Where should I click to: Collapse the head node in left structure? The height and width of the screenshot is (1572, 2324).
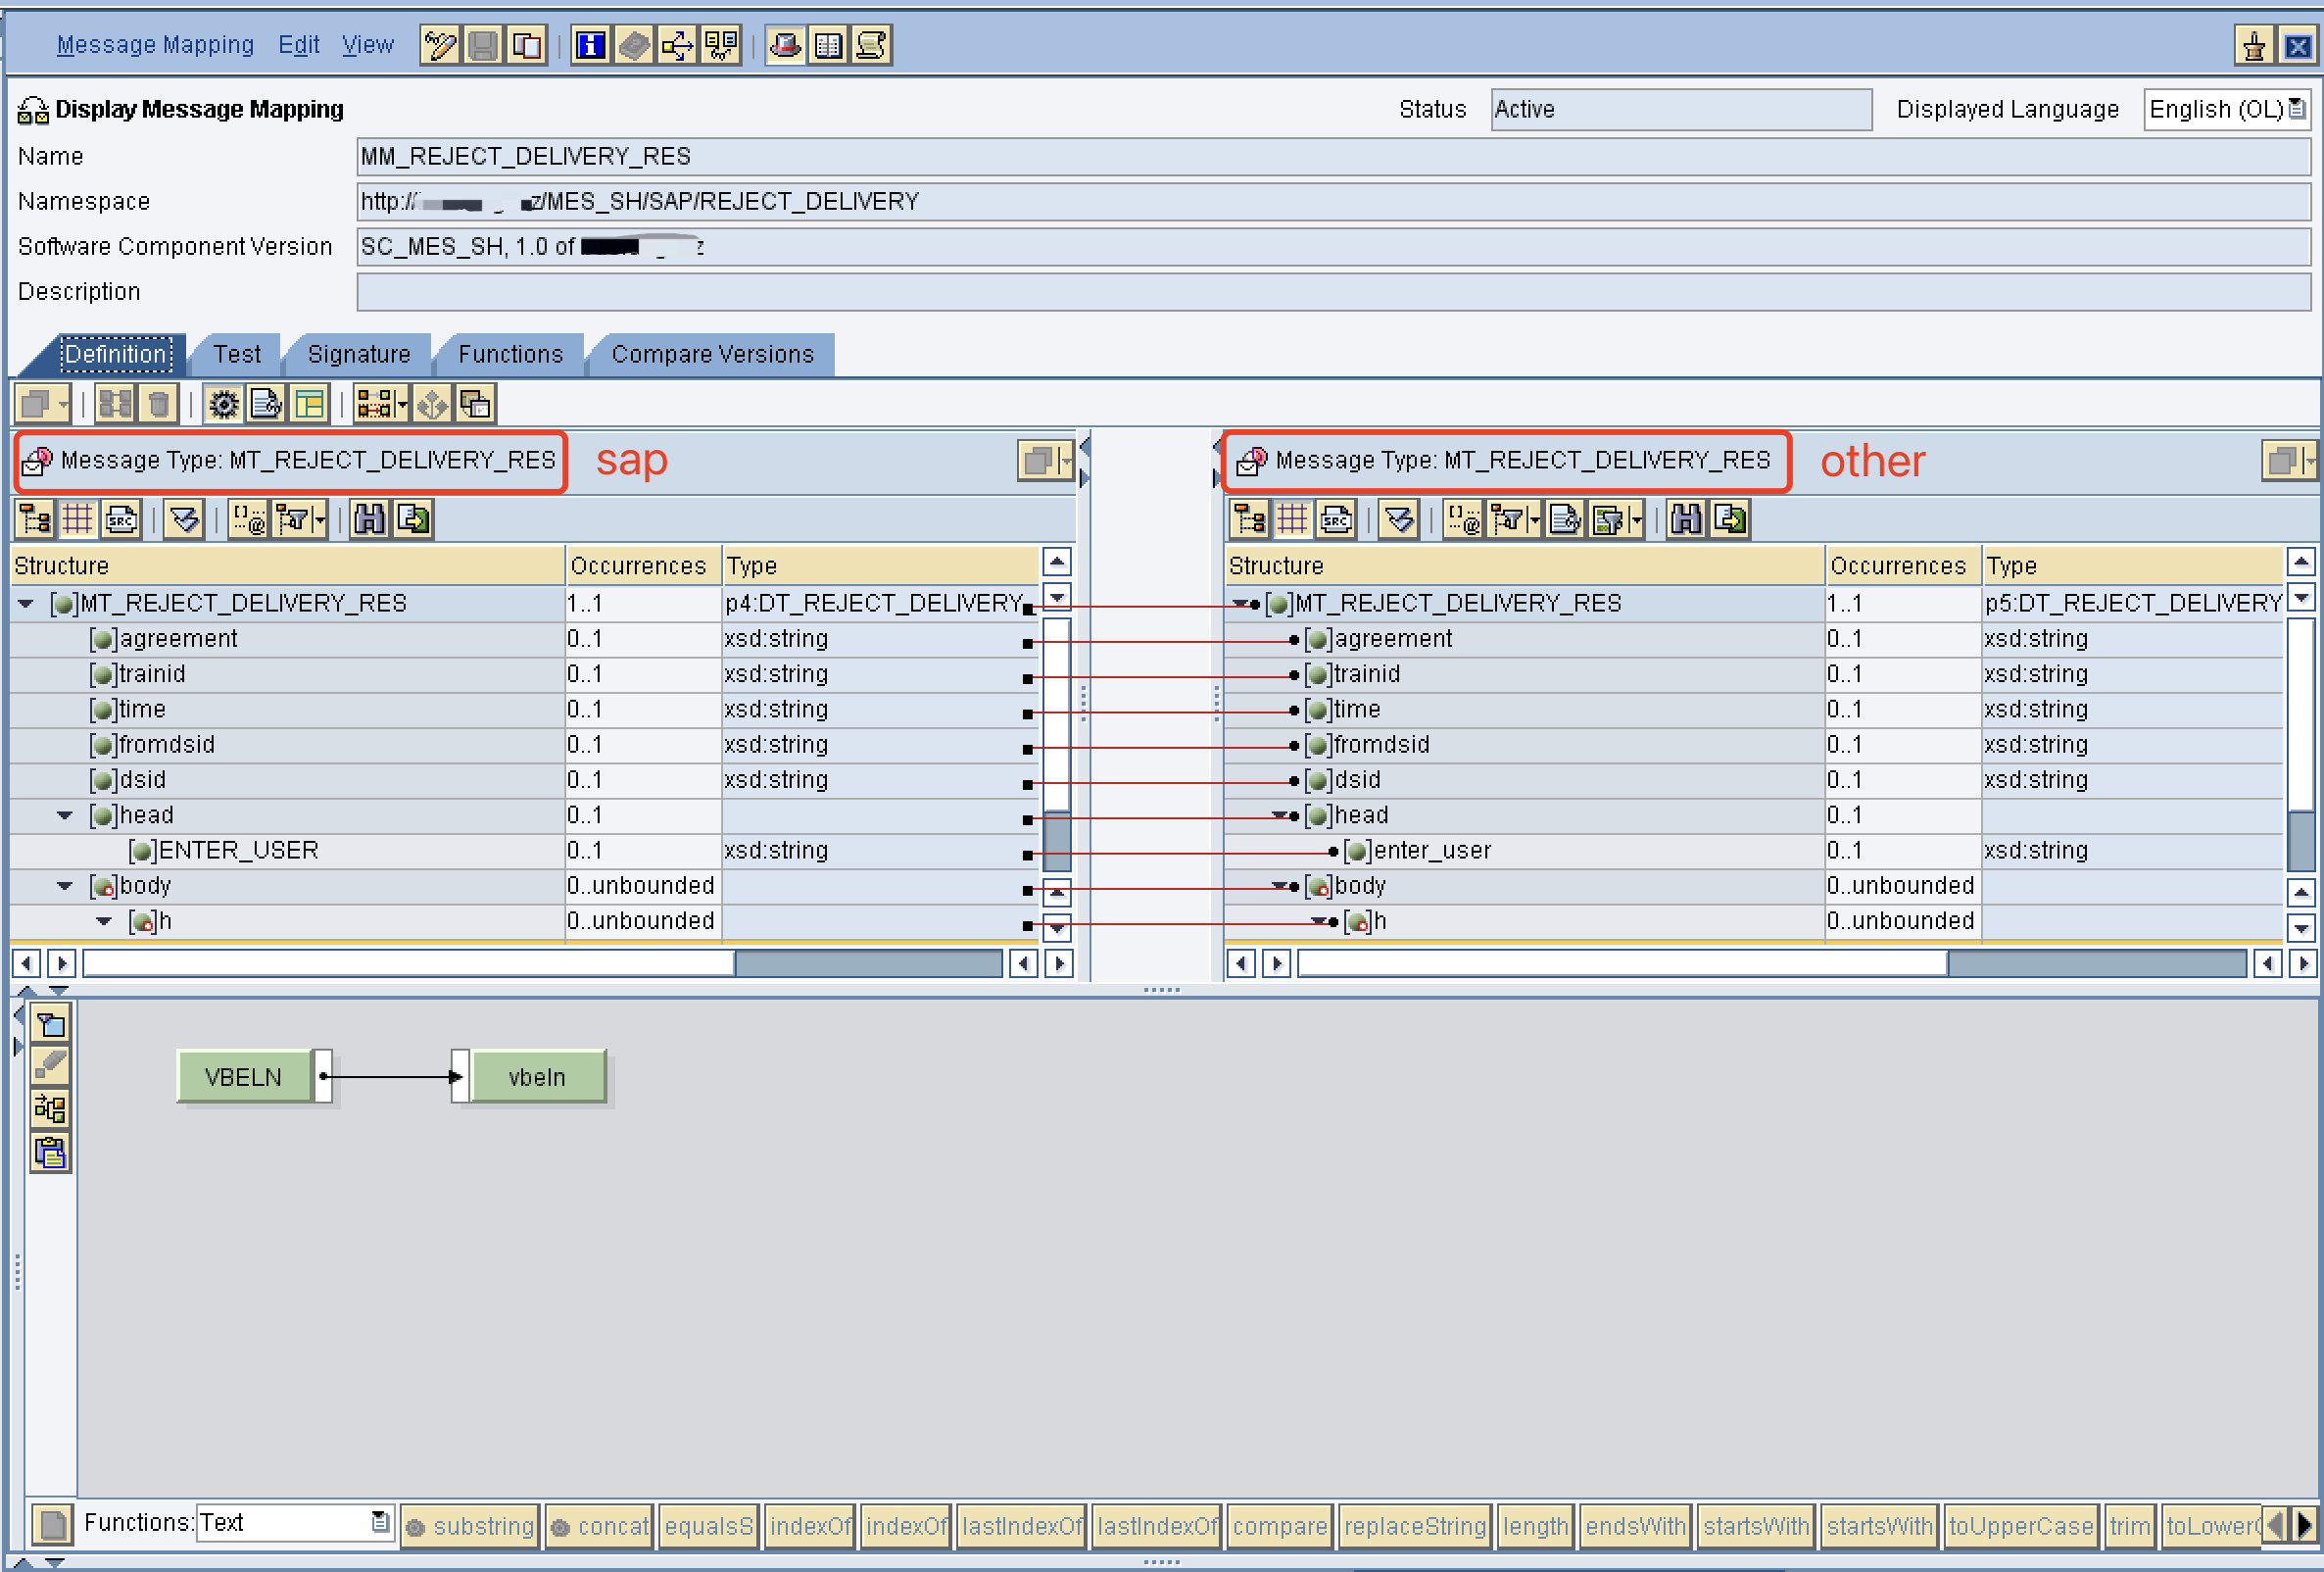coord(65,816)
